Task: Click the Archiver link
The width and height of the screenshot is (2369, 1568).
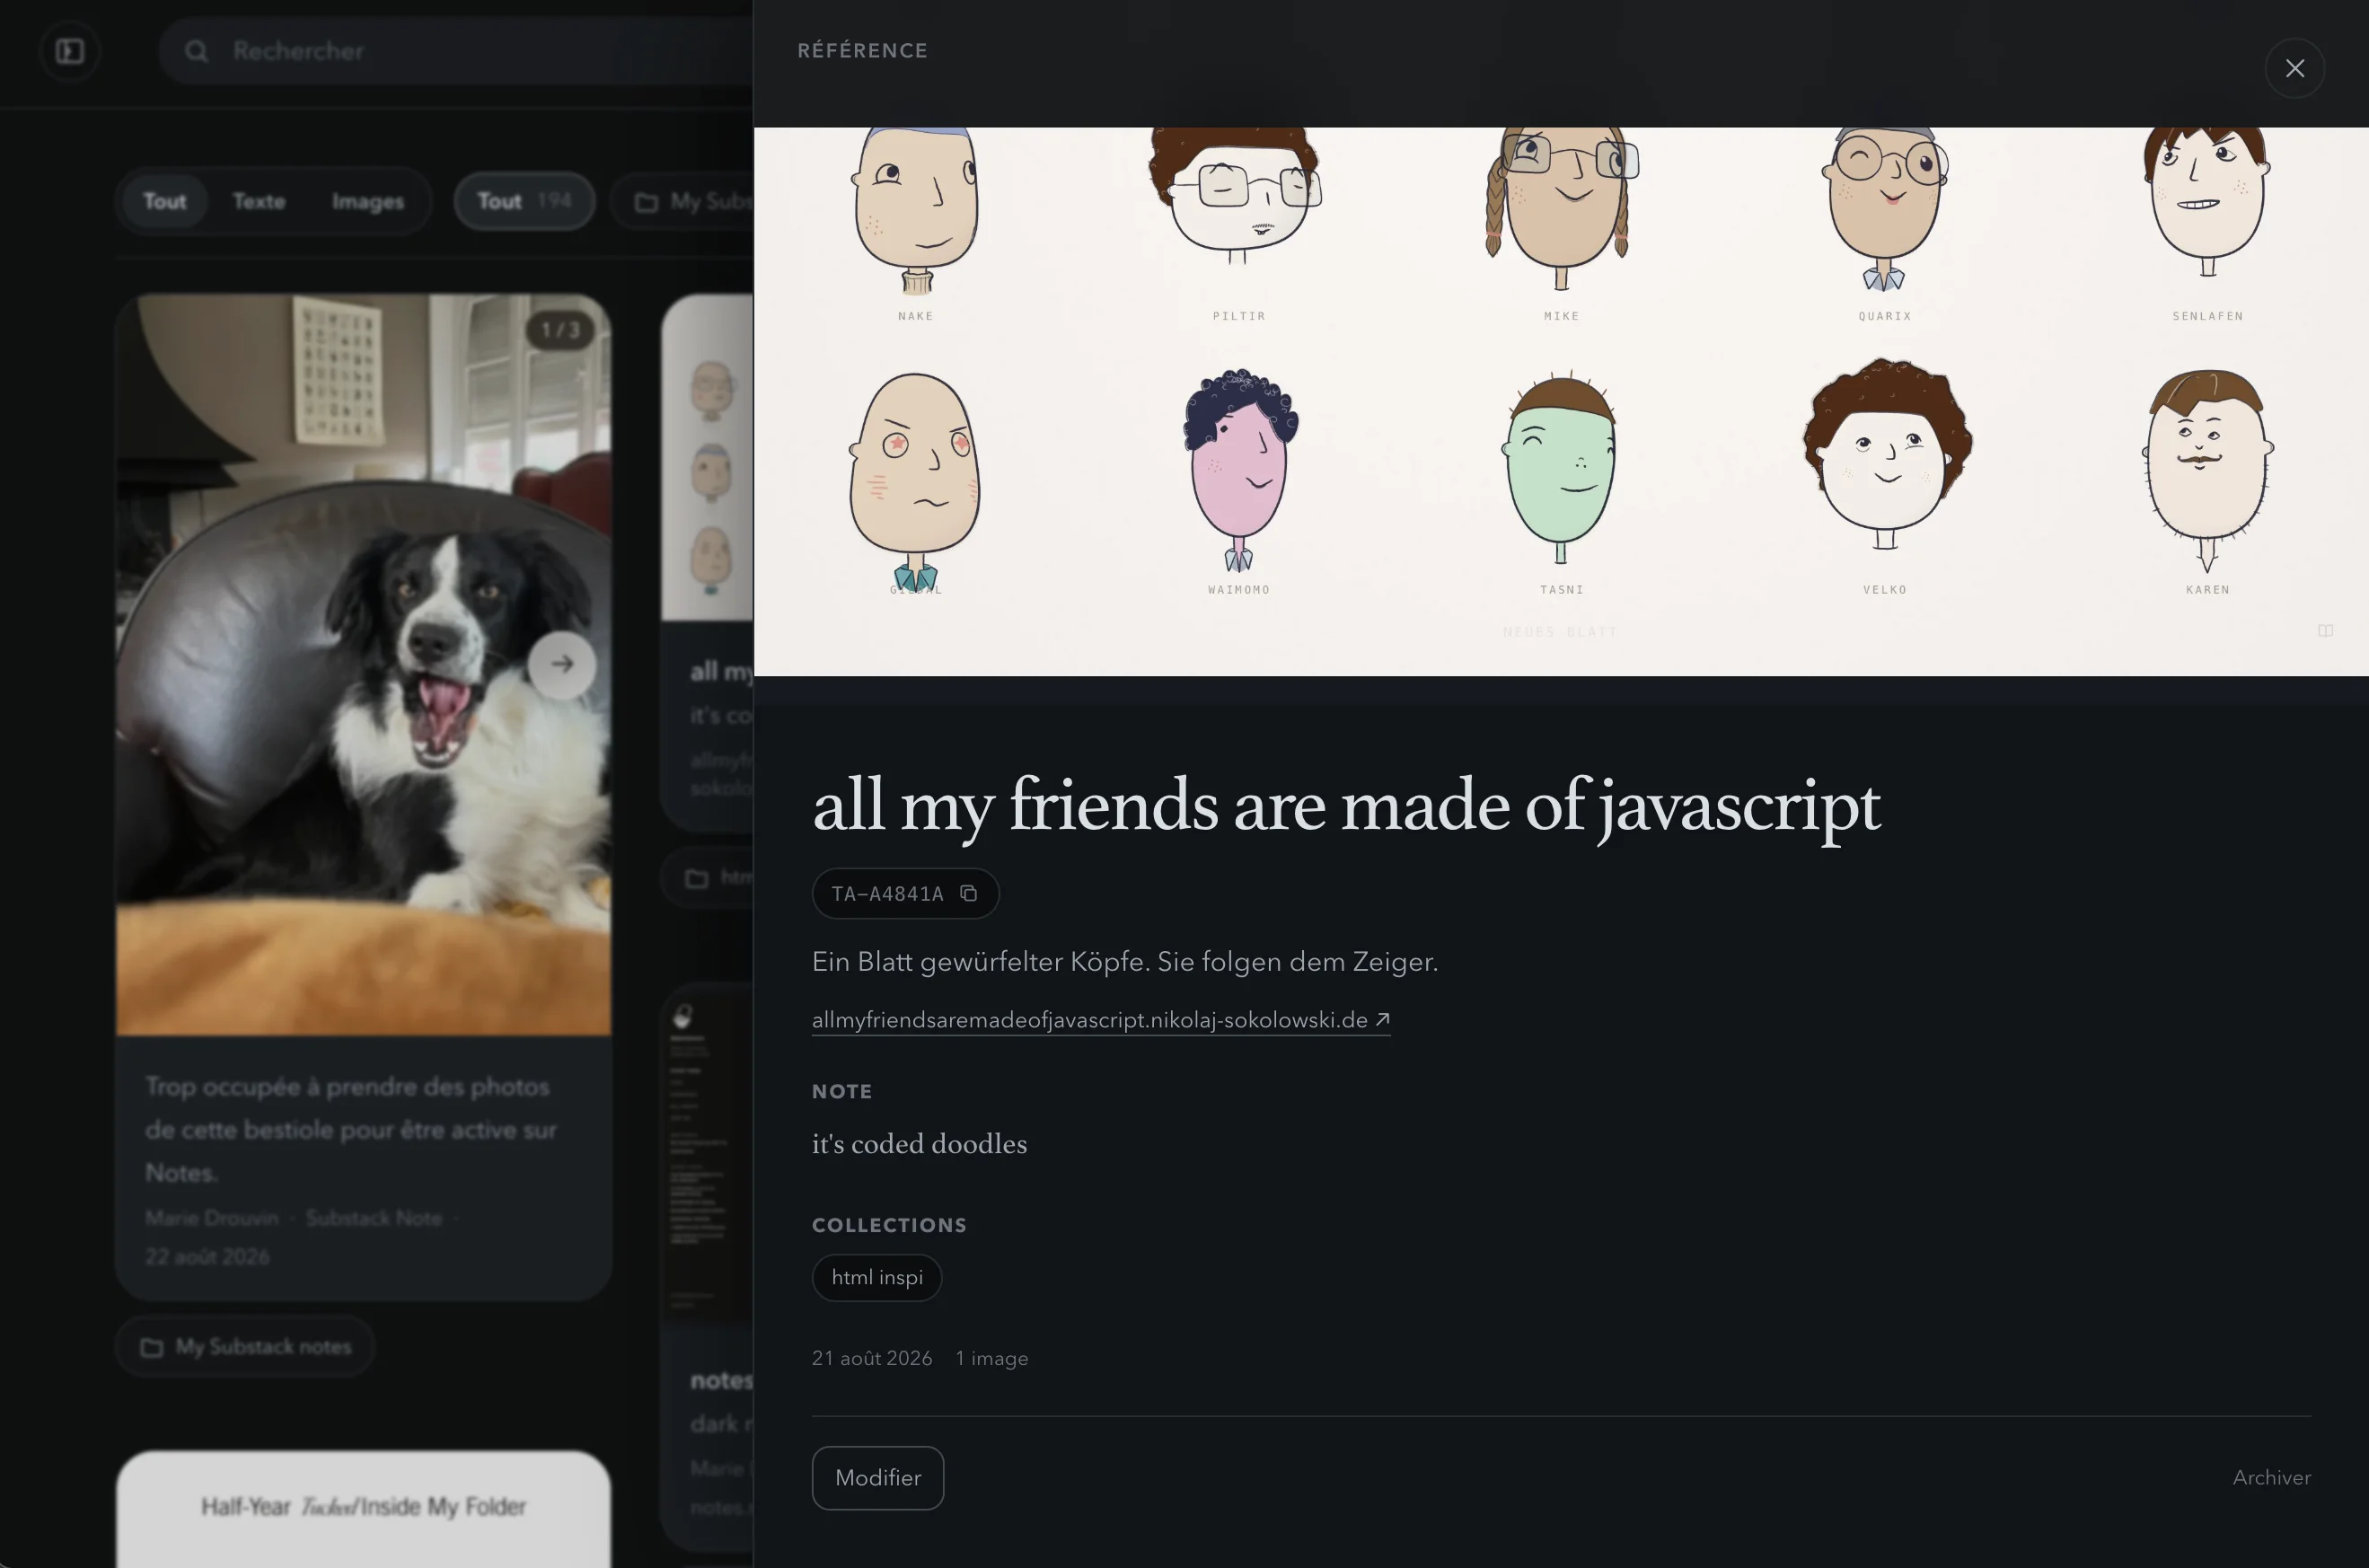Action: point(2271,1477)
